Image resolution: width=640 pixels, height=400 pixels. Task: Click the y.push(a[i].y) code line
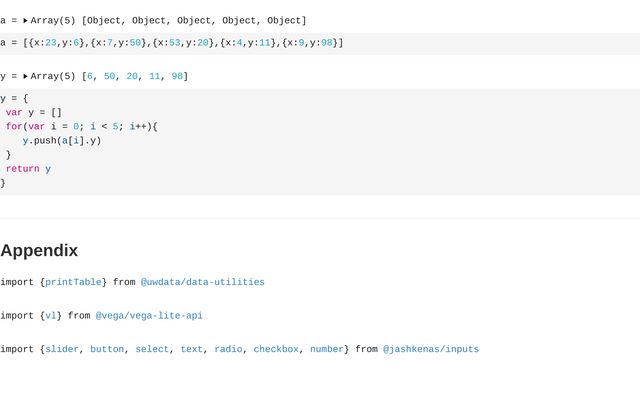click(x=62, y=141)
